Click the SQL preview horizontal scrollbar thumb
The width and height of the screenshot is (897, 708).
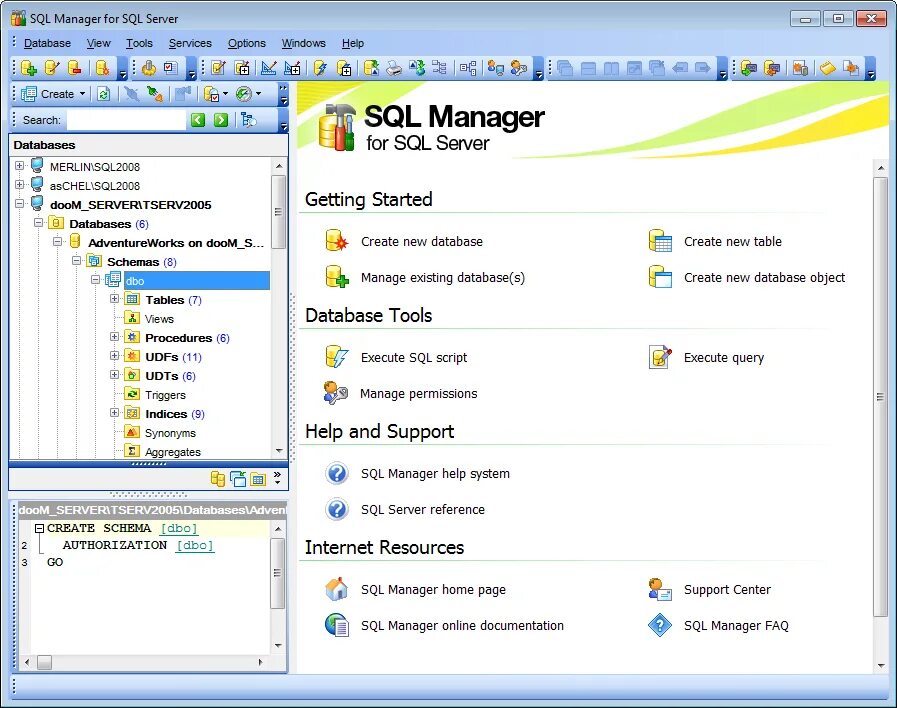(x=44, y=662)
